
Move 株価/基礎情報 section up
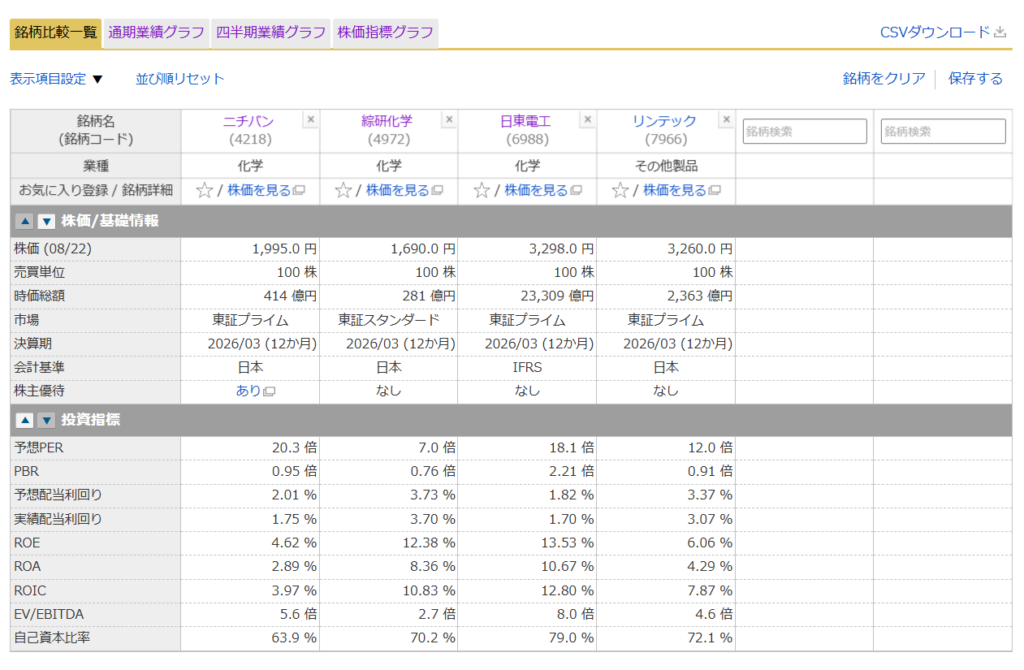pos(25,221)
